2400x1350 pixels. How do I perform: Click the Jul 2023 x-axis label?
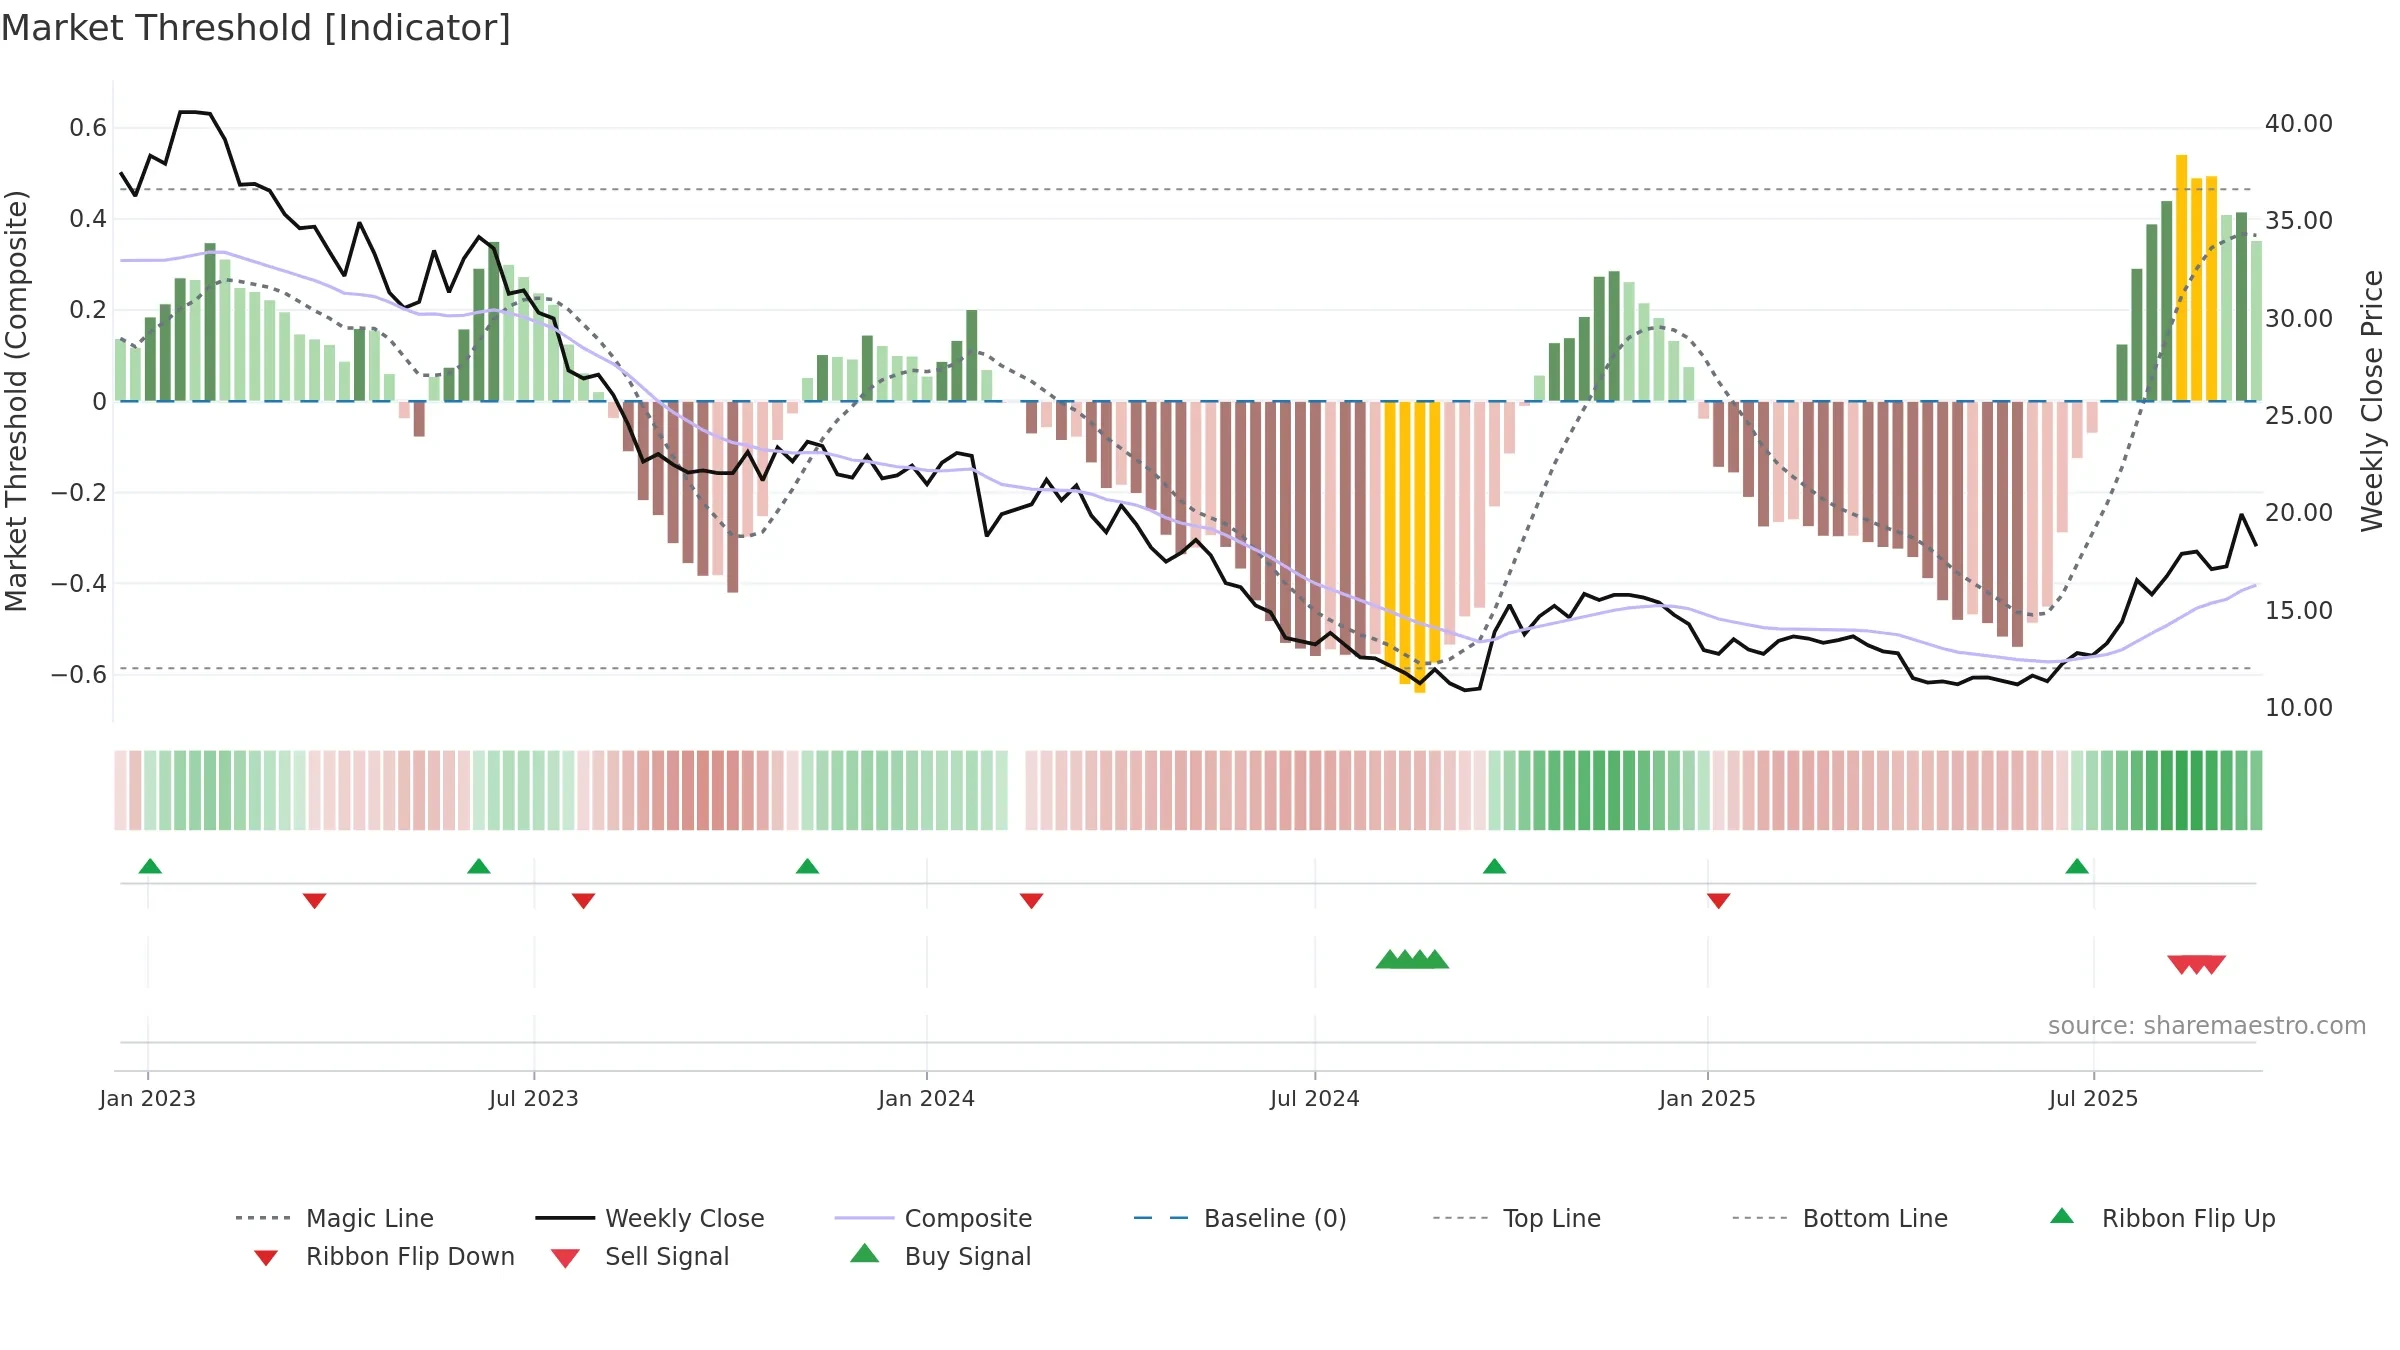534,1098
